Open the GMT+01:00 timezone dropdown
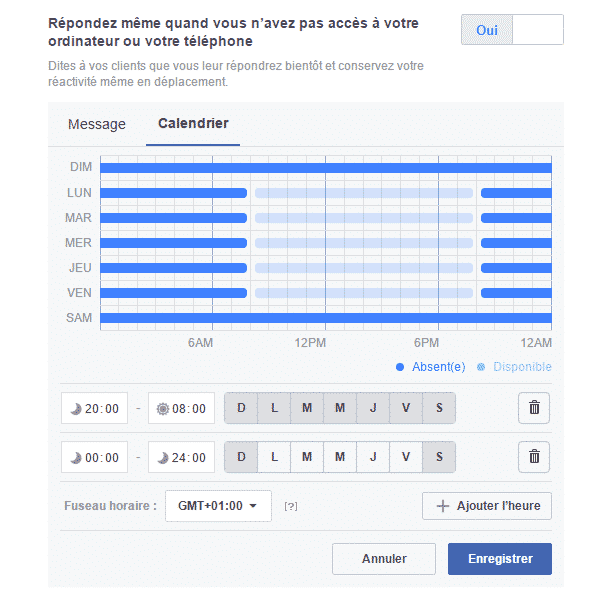612x602 pixels. coord(218,506)
